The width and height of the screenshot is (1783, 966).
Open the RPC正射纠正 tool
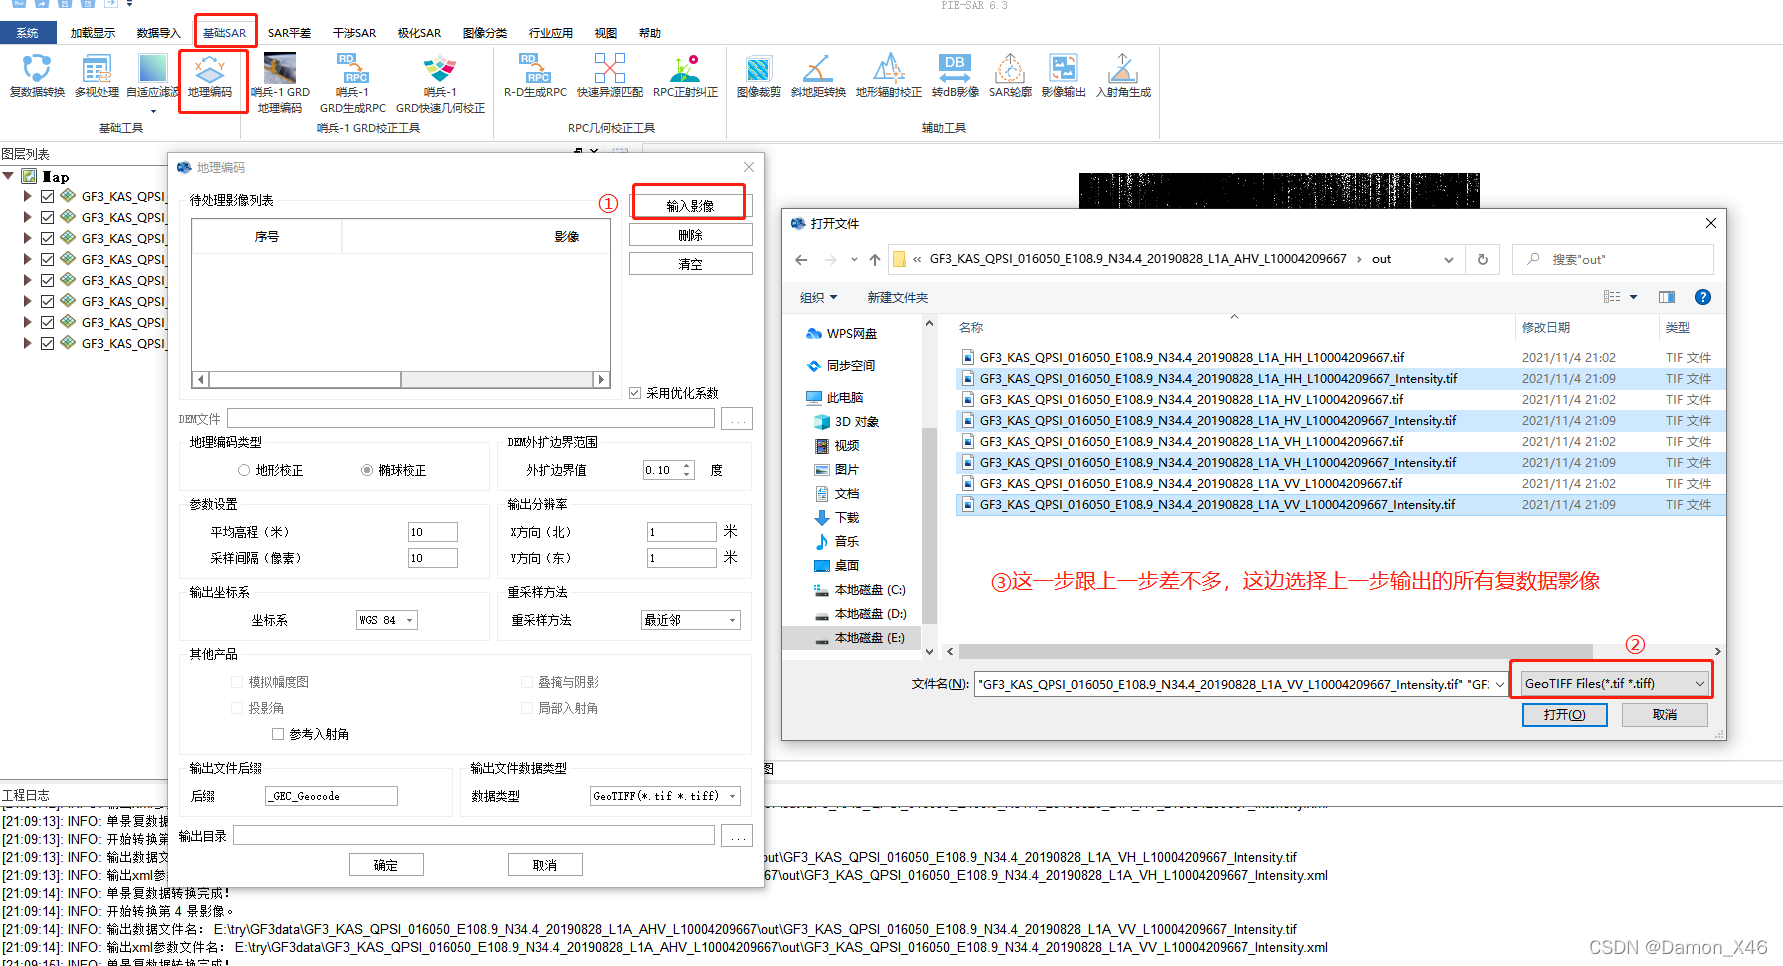(x=685, y=76)
